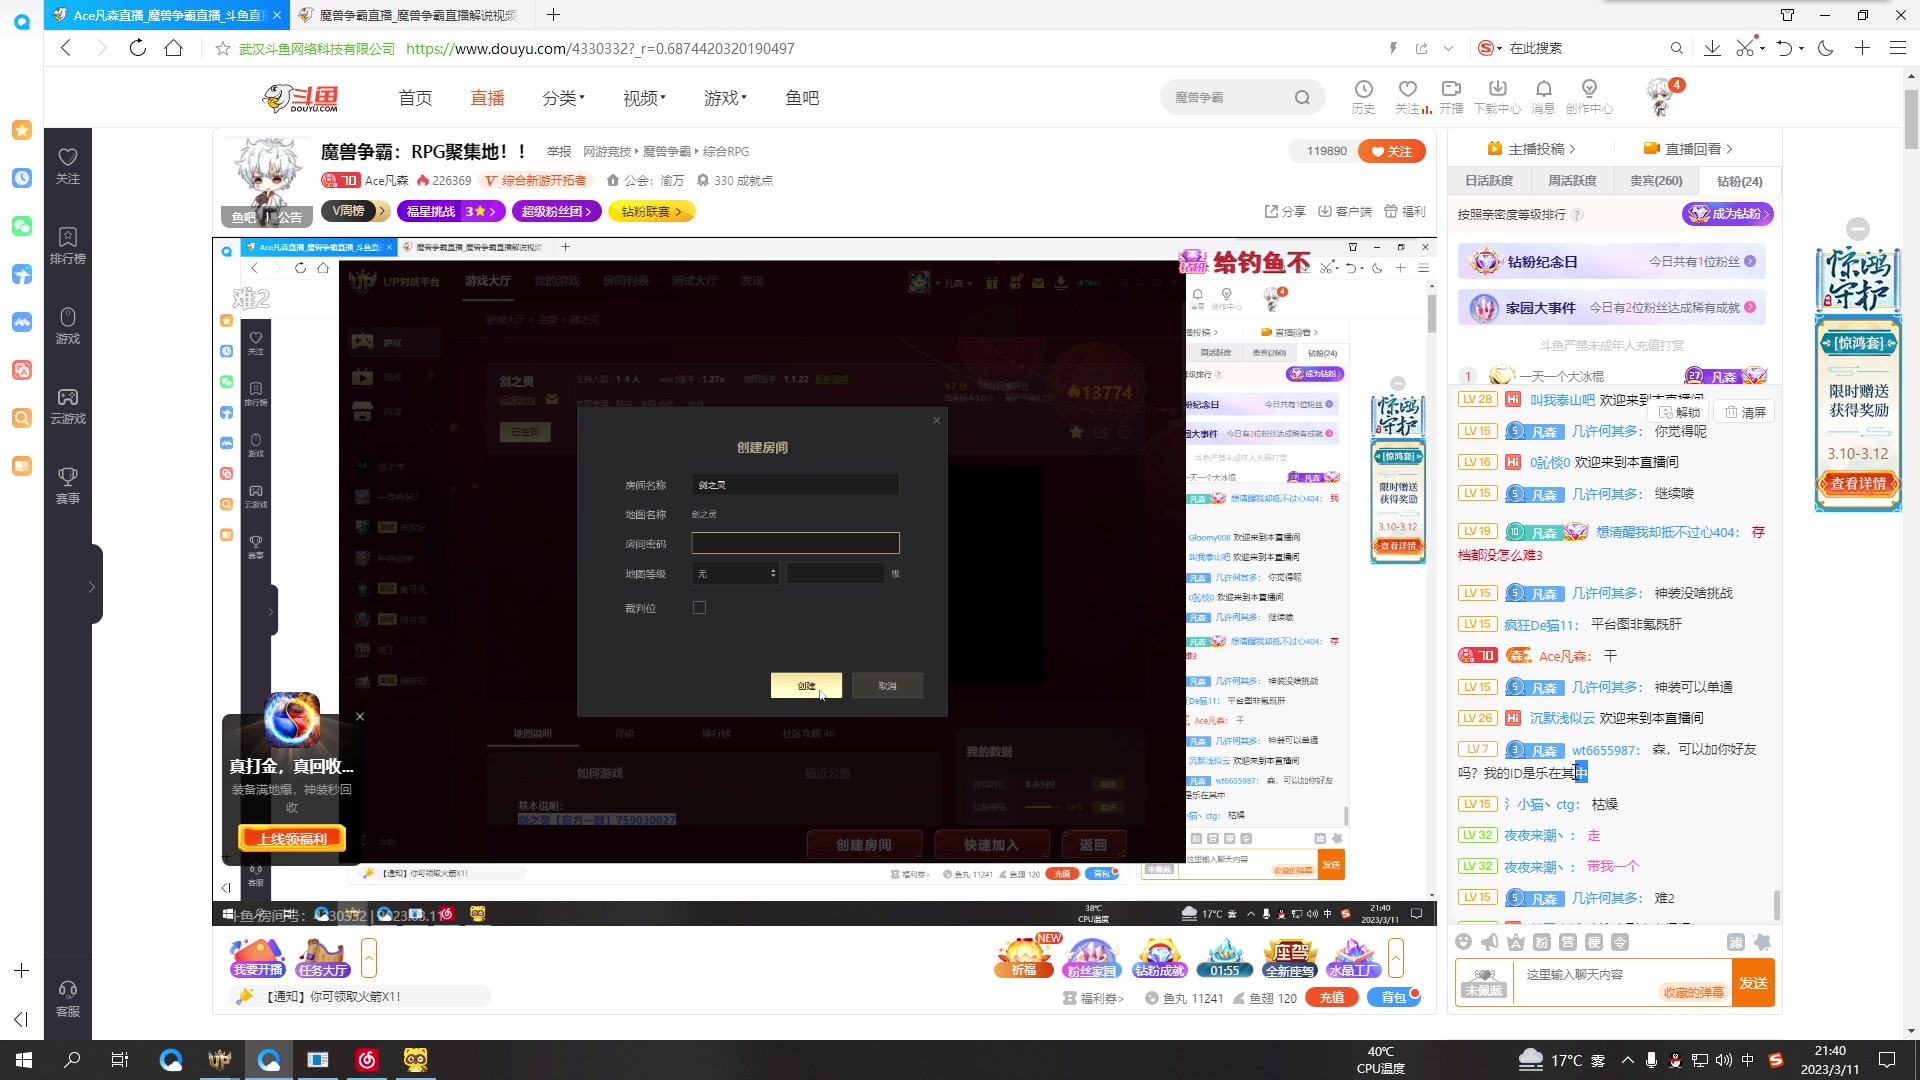Close the popup ad with the X
This screenshot has width=1920, height=1080.
[360, 716]
